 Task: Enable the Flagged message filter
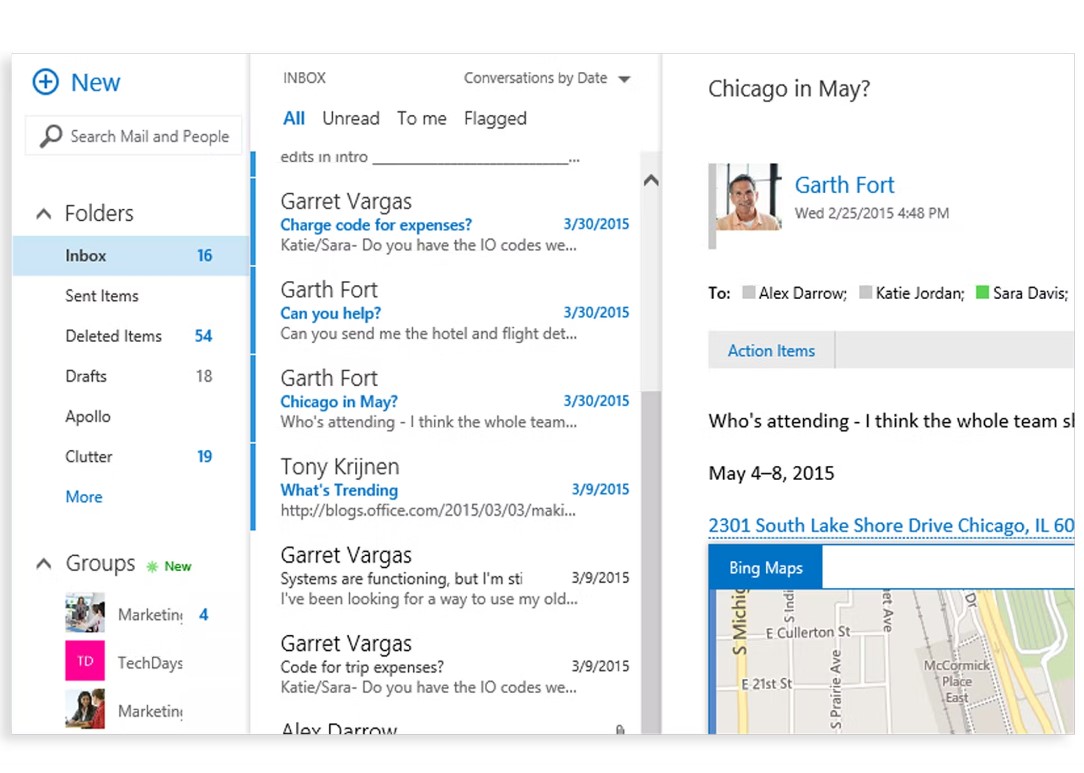[495, 118]
